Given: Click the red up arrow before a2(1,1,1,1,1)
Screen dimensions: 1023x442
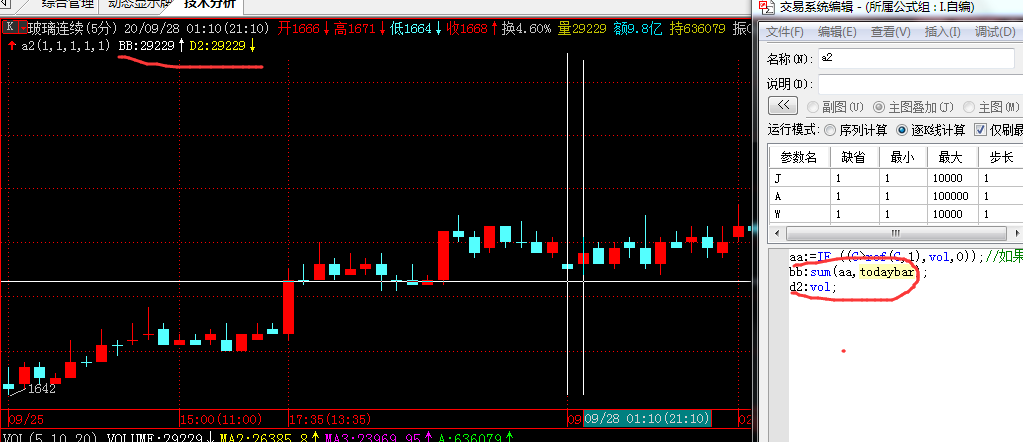Looking at the screenshot, I should click(x=12, y=46).
